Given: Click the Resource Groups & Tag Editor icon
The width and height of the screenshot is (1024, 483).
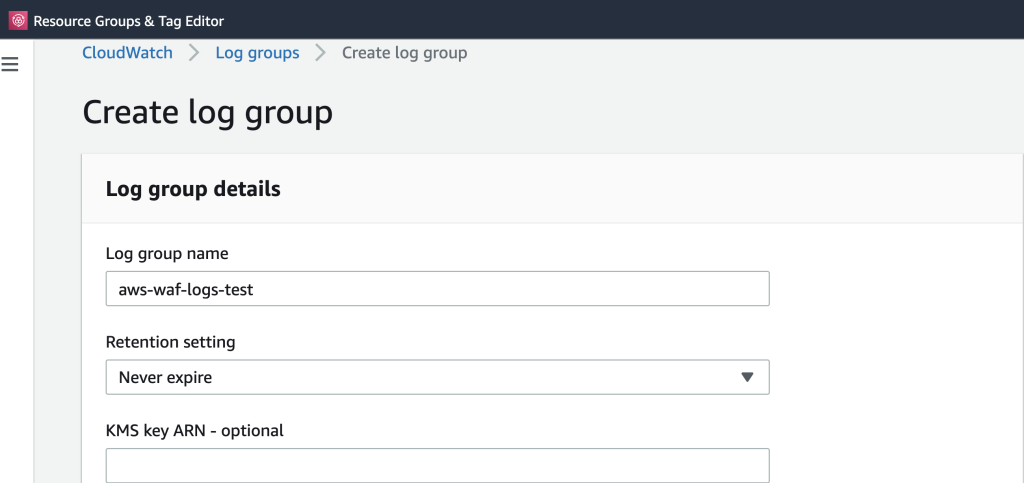Looking at the screenshot, I should tap(18, 21).
